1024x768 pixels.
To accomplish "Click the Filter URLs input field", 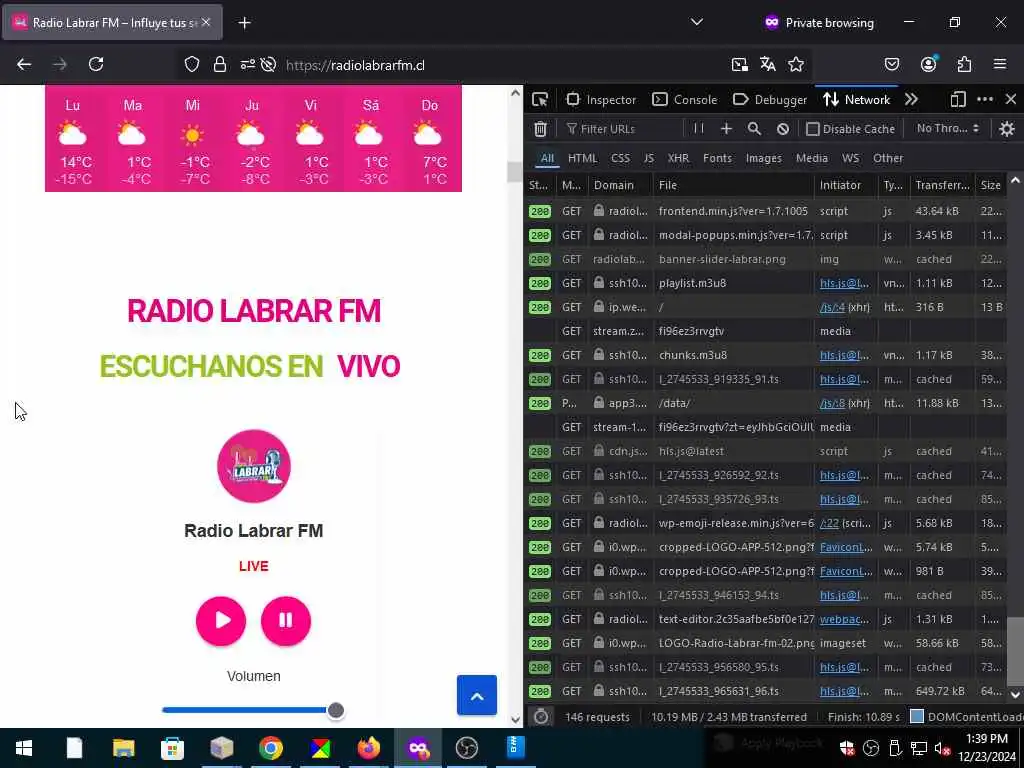I will (x=624, y=129).
